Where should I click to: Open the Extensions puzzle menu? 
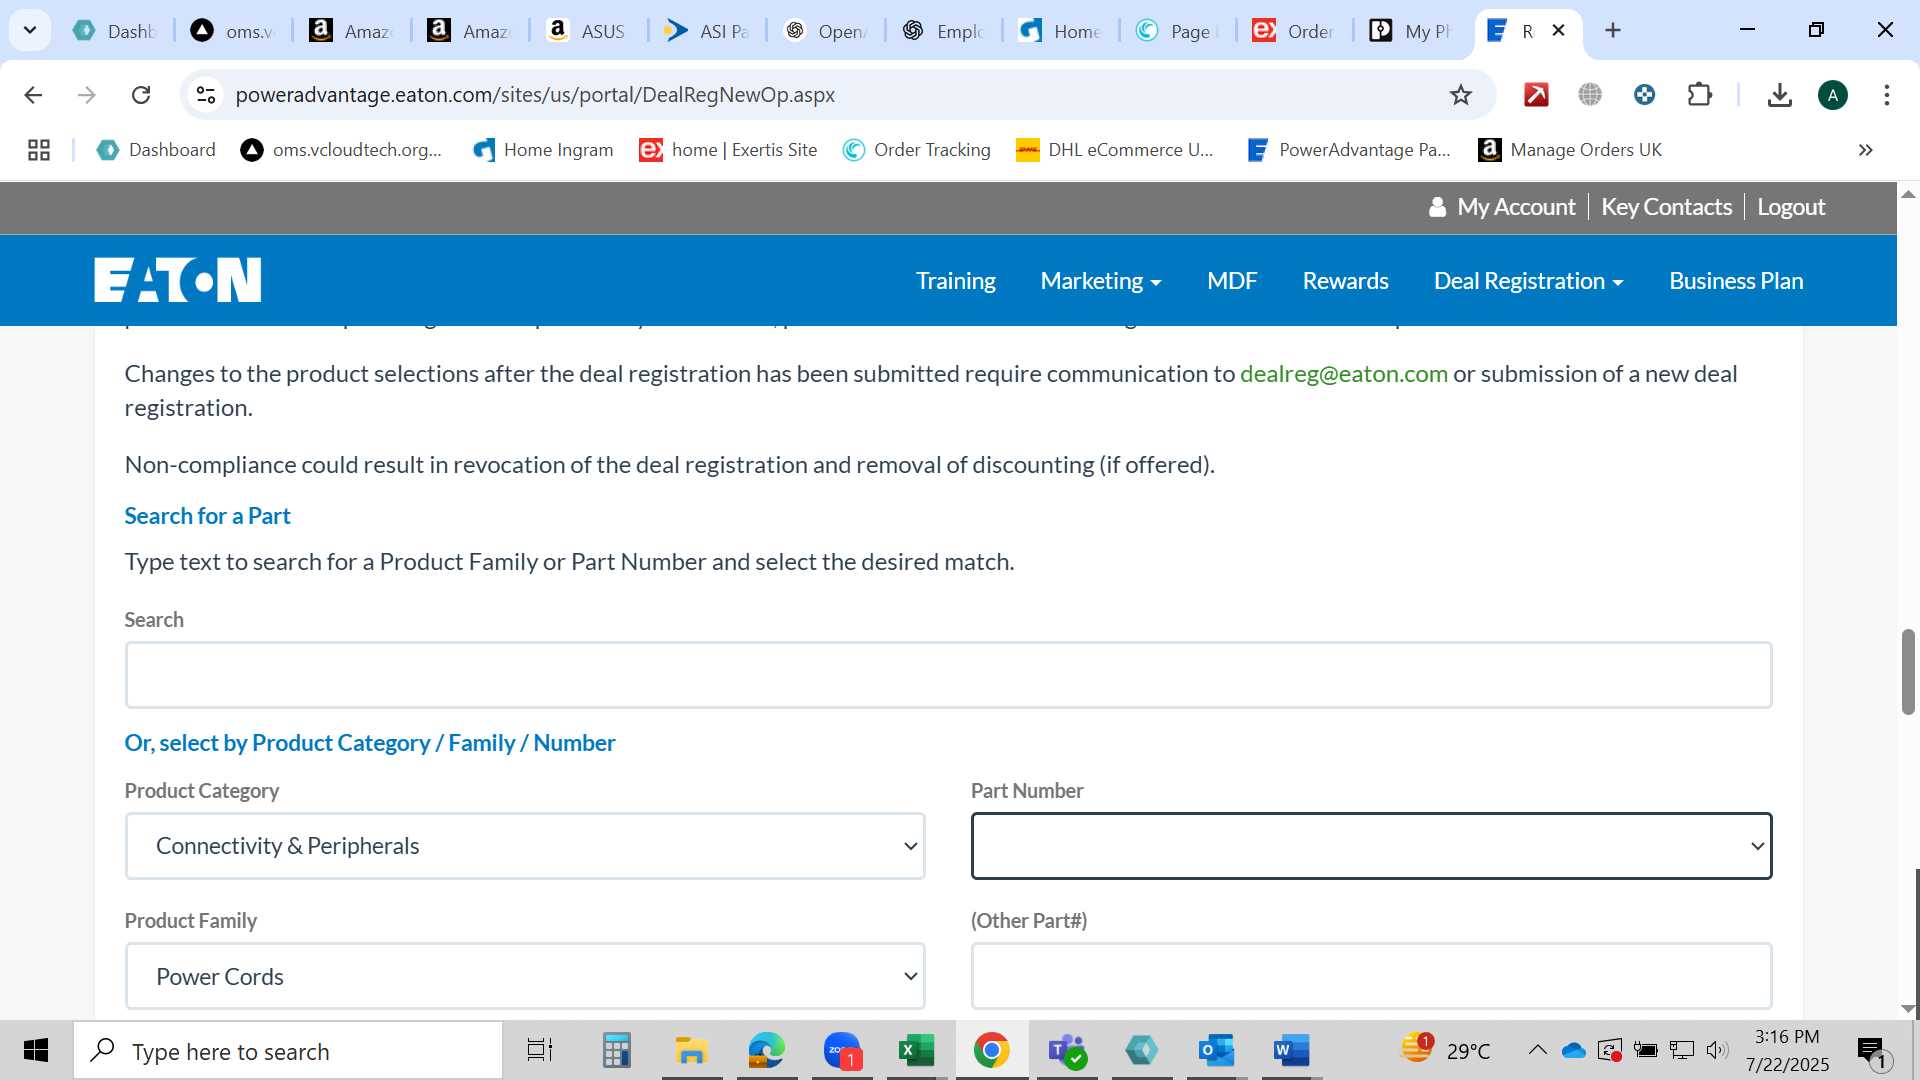tap(1699, 95)
